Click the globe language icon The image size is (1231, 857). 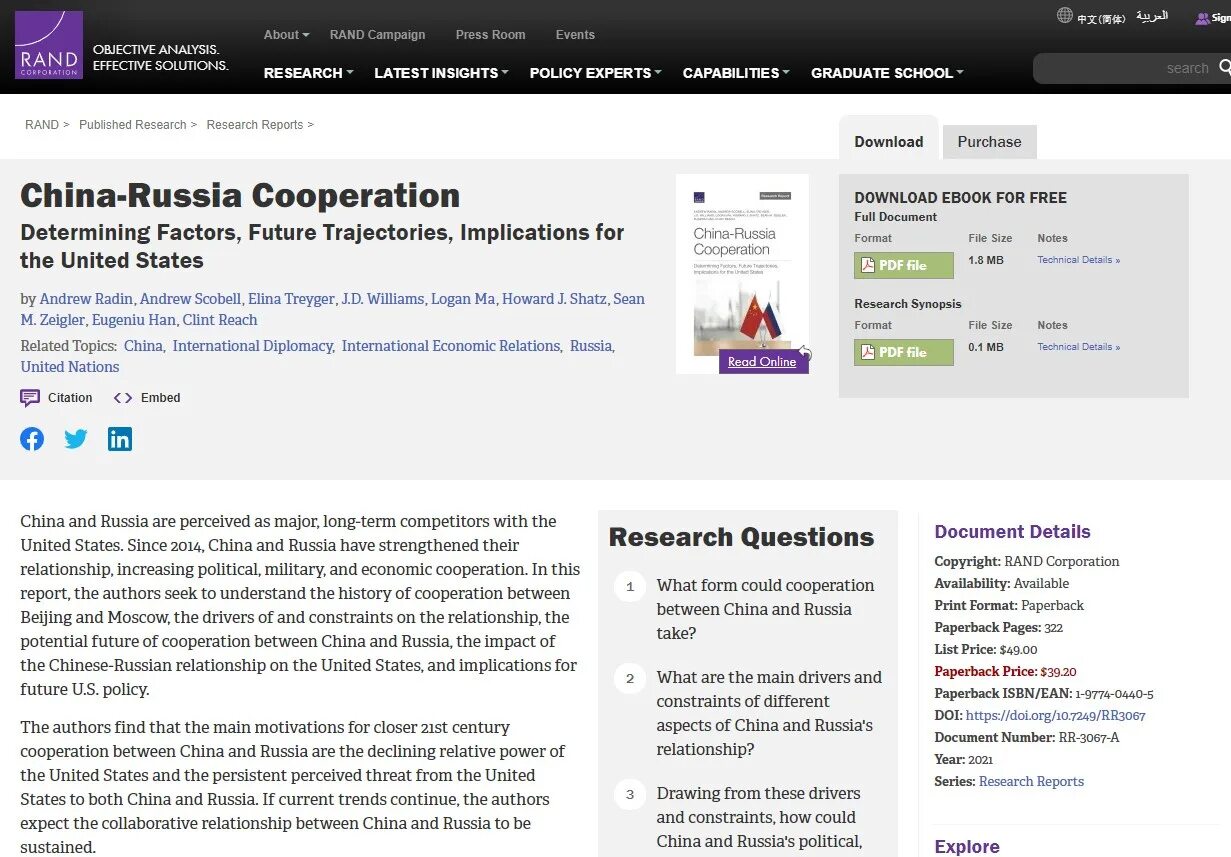(1065, 16)
